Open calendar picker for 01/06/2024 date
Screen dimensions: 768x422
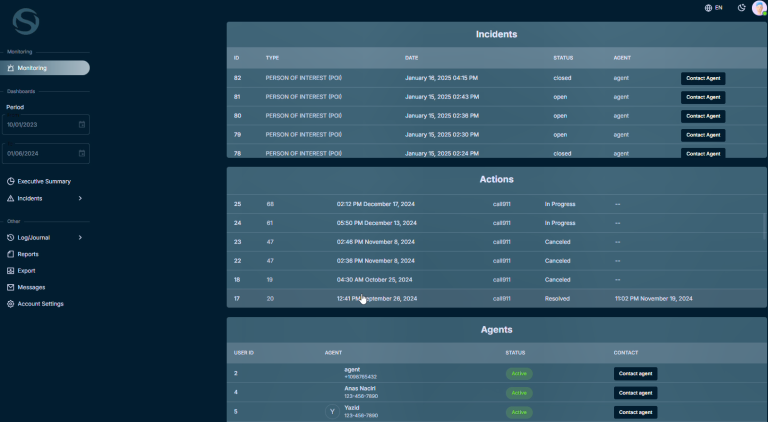tap(82, 154)
